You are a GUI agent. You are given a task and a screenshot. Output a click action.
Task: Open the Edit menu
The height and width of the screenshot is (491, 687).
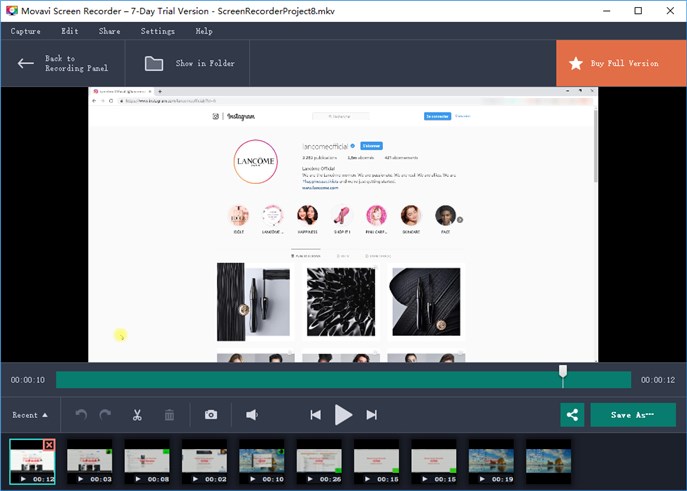click(70, 31)
